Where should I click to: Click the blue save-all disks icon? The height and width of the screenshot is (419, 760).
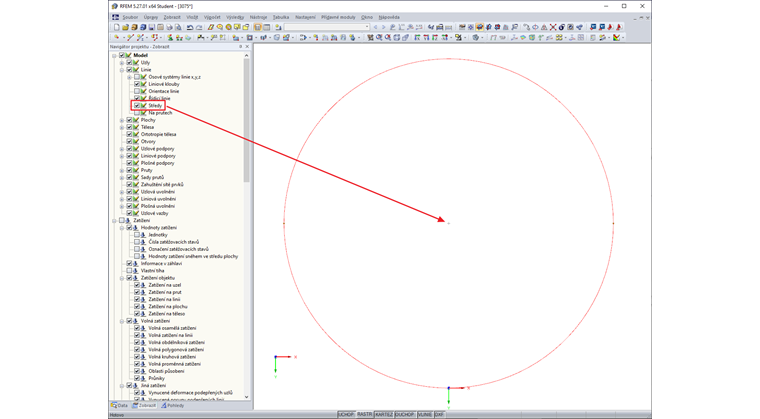pos(143,27)
